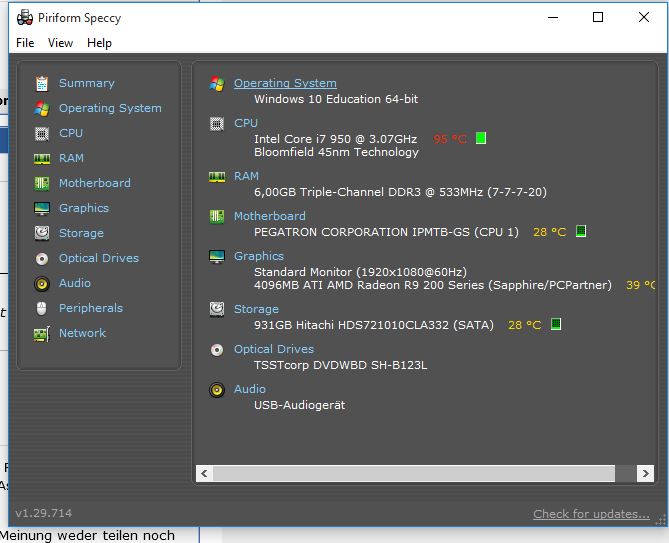The image size is (669, 543).
Task: Click the CPU chip icon in sidebar
Action: (42, 134)
